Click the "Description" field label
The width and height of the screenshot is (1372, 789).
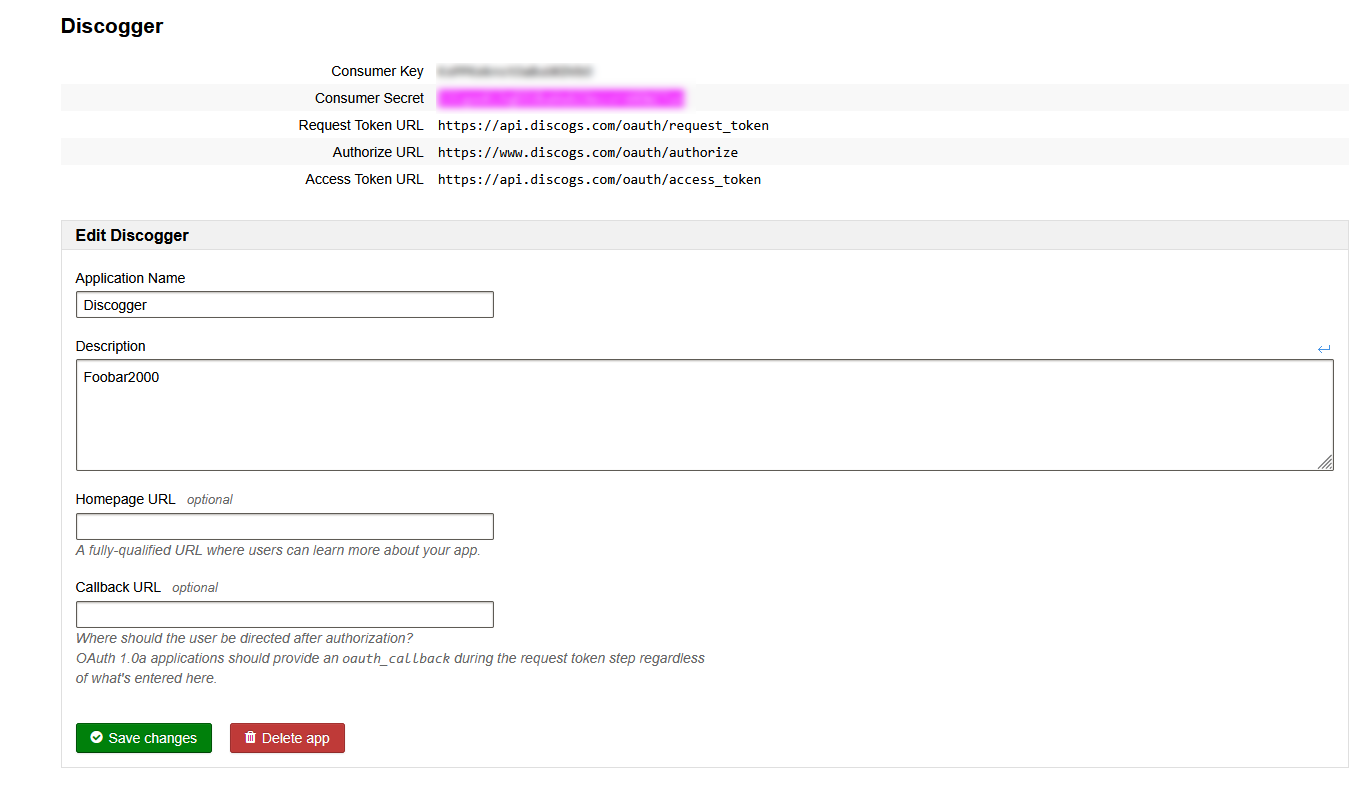coord(111,346)
